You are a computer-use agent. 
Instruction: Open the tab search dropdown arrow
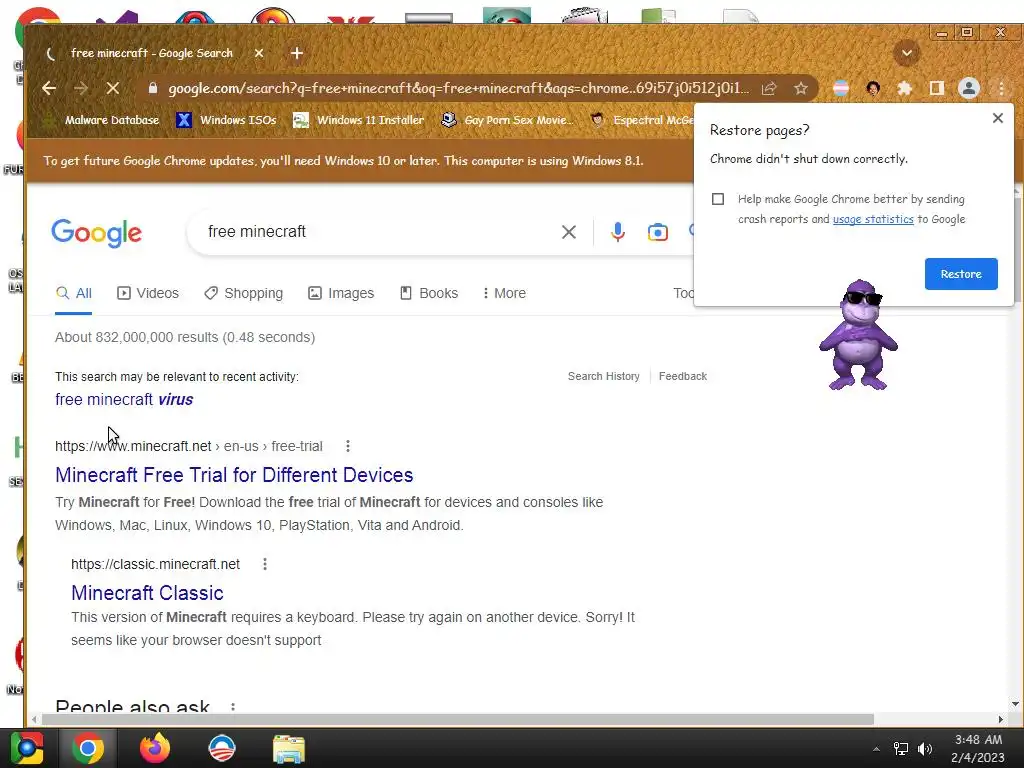pos(906,54)
